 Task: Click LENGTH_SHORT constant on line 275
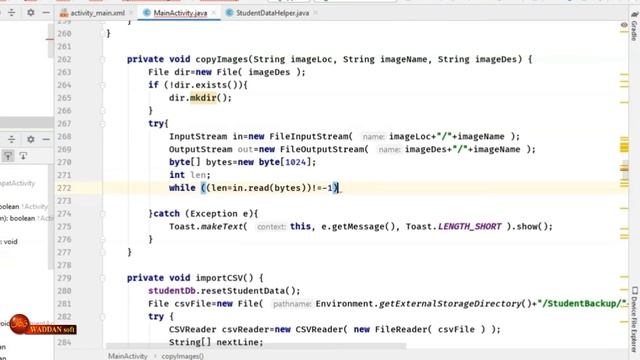click(469, 227)
